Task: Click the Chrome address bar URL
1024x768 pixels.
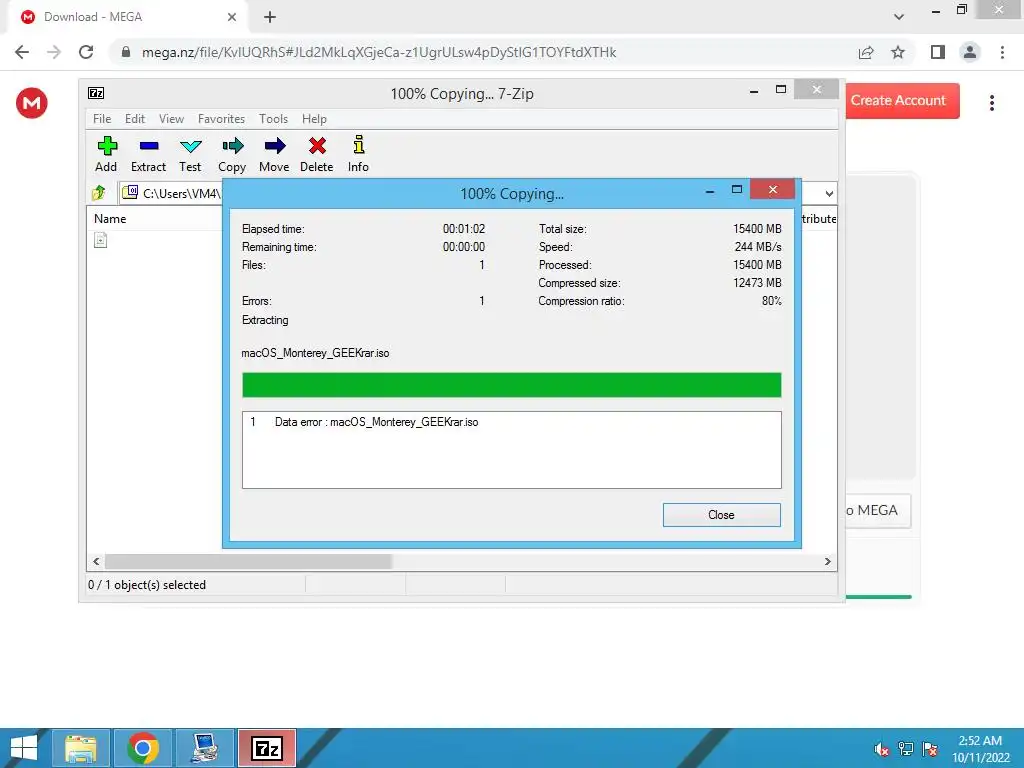Action: pos(379,52)
